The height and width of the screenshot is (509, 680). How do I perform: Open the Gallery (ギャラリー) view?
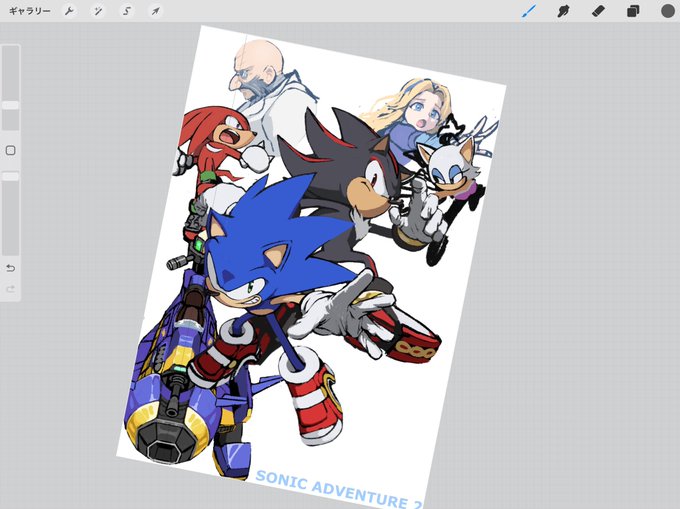(29, 11)
